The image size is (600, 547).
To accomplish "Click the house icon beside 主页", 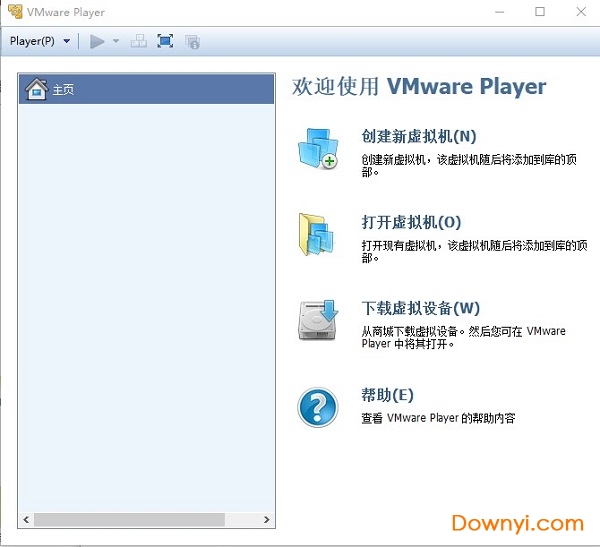I will click(36, 89).
